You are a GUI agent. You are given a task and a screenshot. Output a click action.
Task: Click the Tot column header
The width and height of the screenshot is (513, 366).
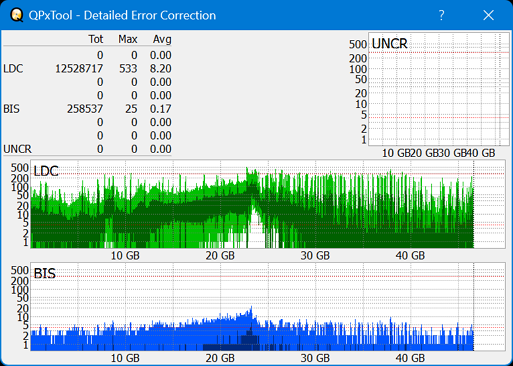pos(96,39)
